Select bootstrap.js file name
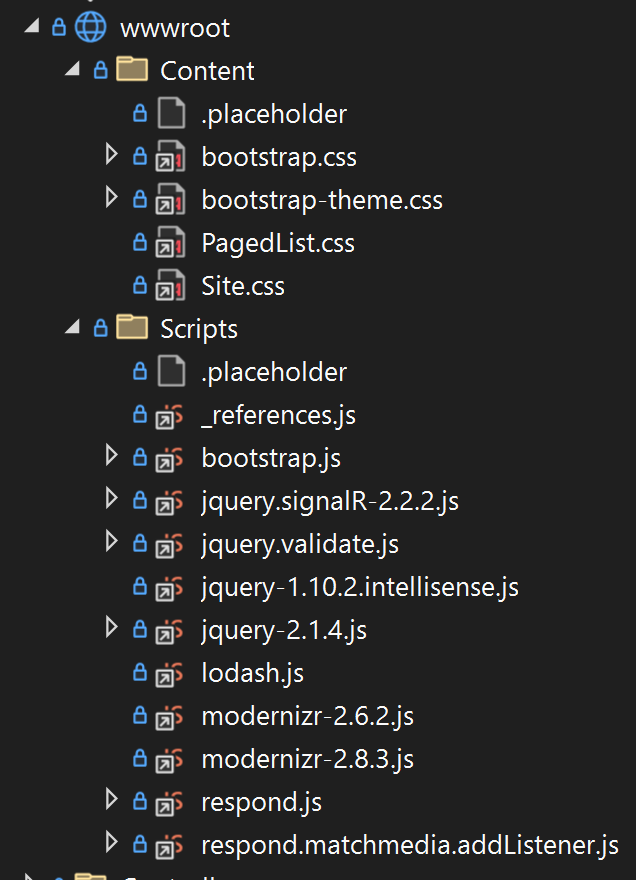 tap(271, 459)
